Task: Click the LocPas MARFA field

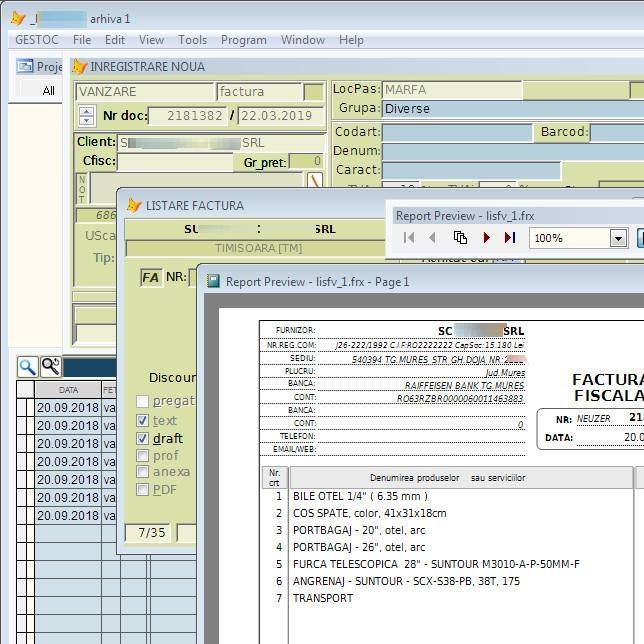Action: (x=452, y=90)
